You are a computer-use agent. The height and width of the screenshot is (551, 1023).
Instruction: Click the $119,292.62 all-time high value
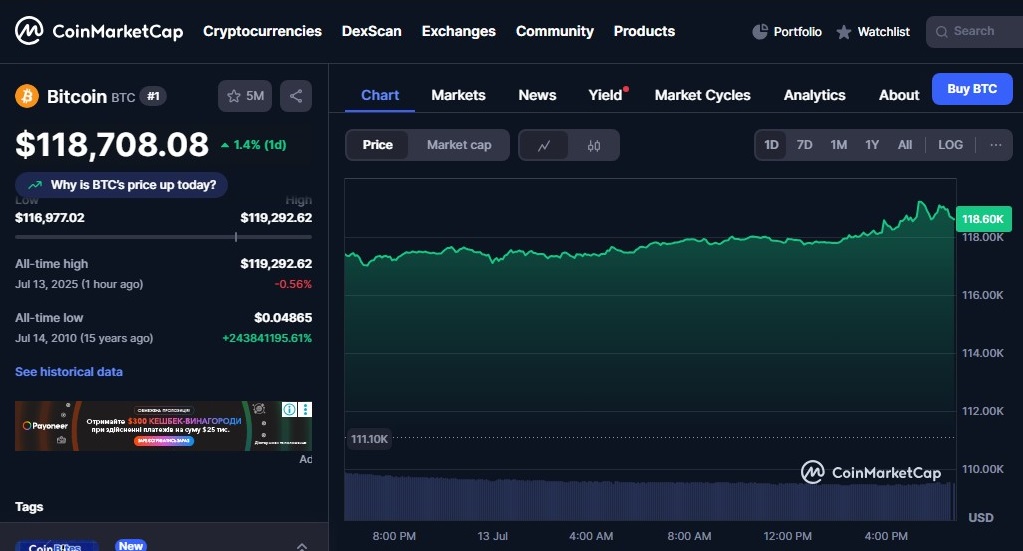[x=276, y=264]
